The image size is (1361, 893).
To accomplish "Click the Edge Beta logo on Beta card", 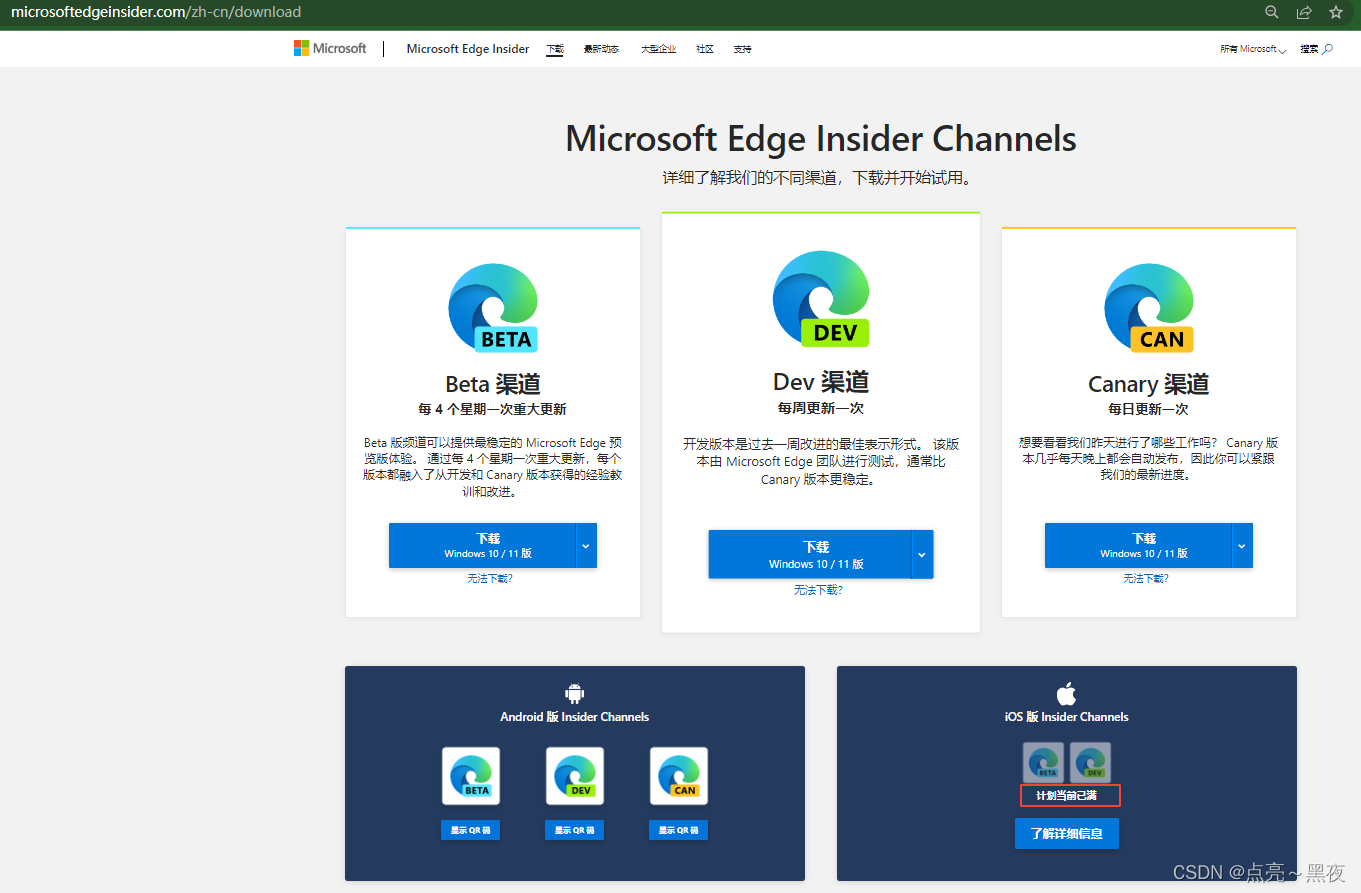I will click(x=493, y=308).
